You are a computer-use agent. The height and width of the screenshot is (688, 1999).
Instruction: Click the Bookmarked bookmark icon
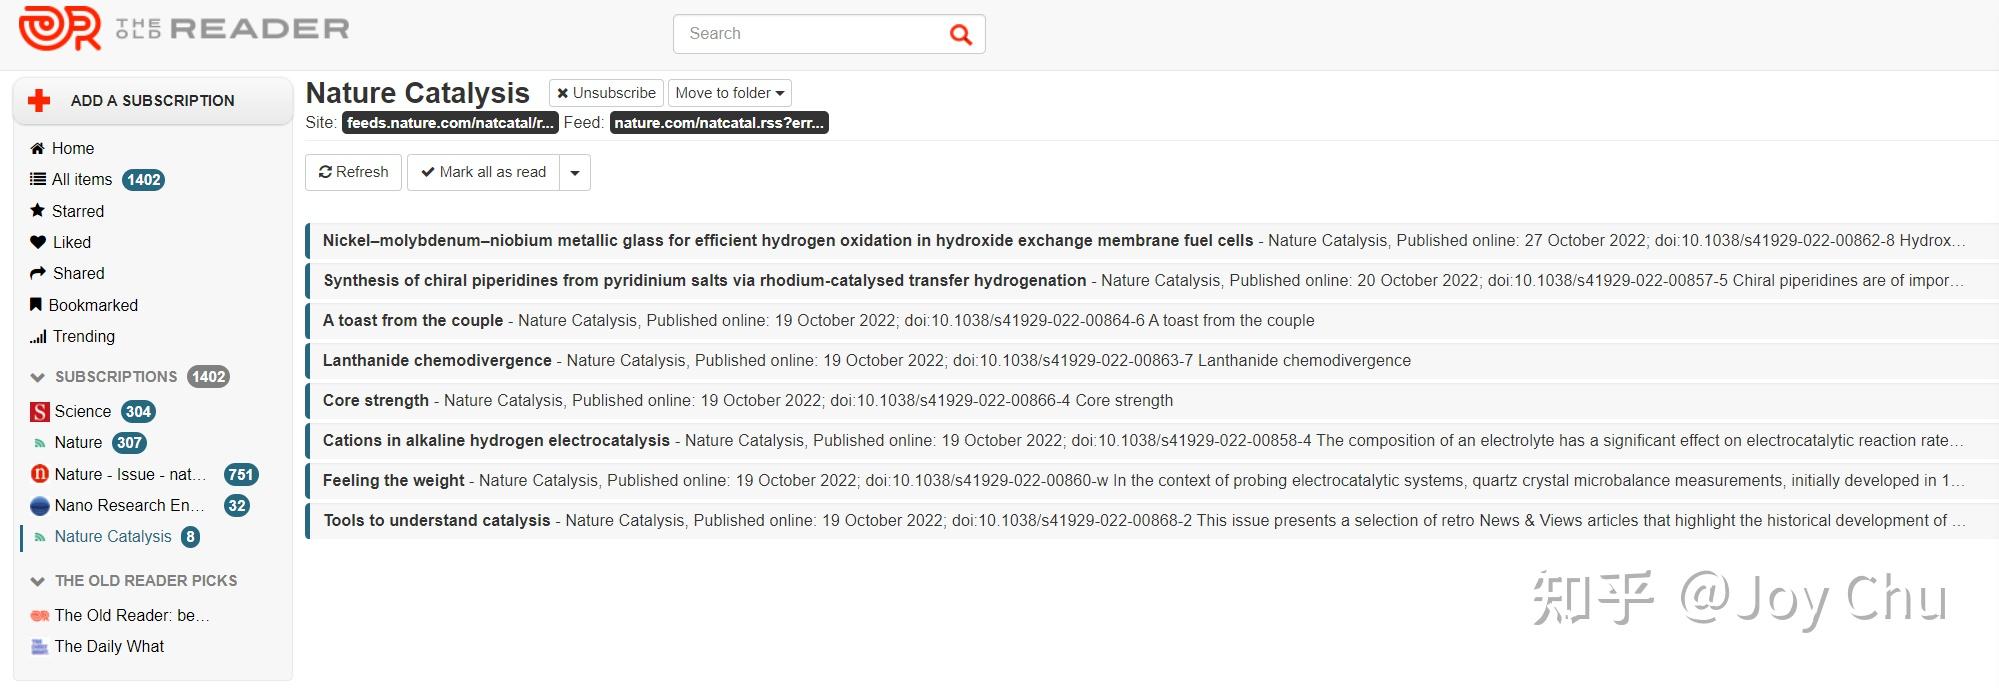(36, 304)
